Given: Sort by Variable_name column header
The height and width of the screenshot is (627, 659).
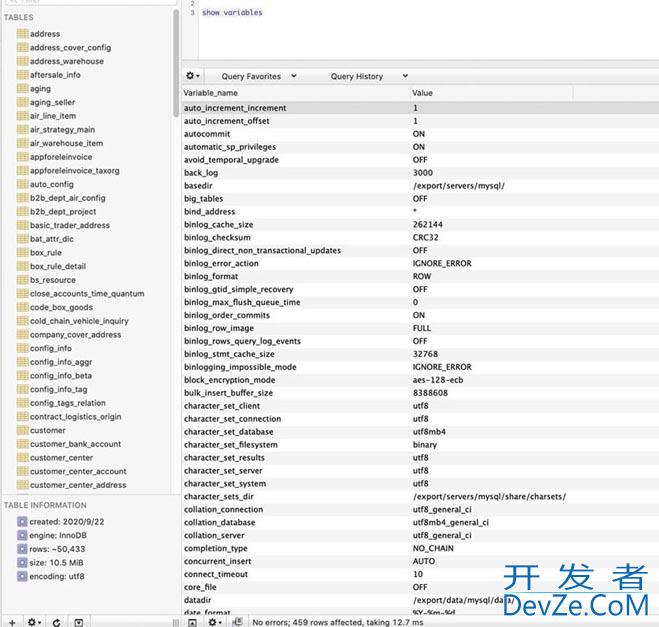Looking at the screenshot, I should coord(296,93).
